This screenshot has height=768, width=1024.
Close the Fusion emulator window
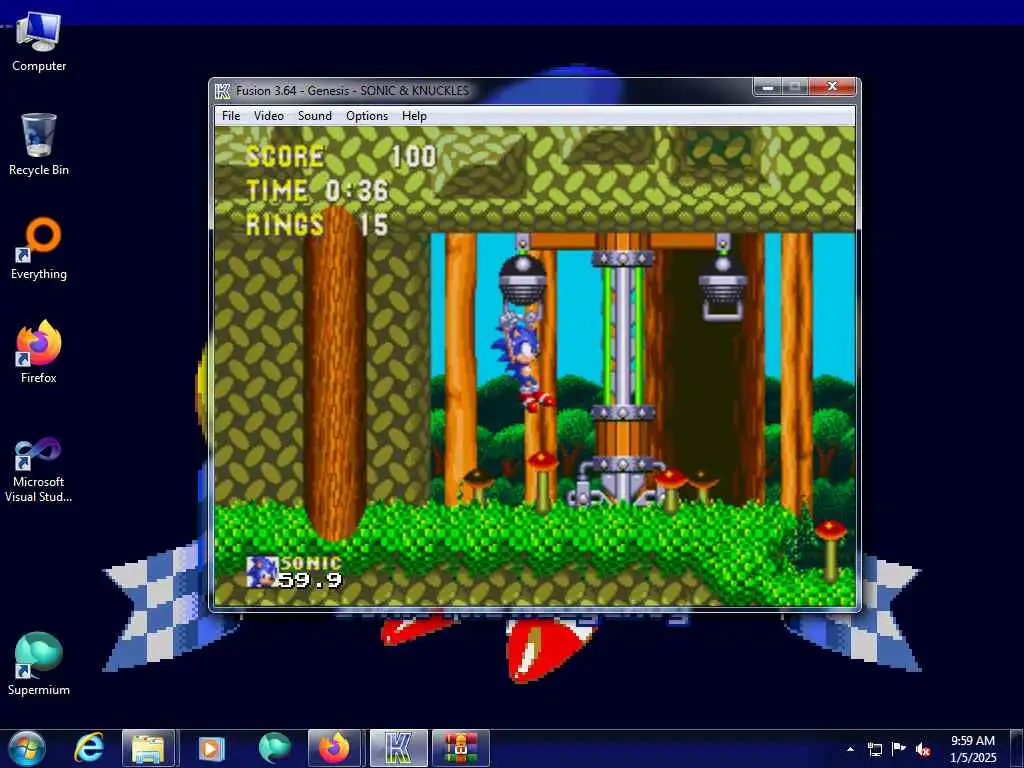(x=832, y=86)
